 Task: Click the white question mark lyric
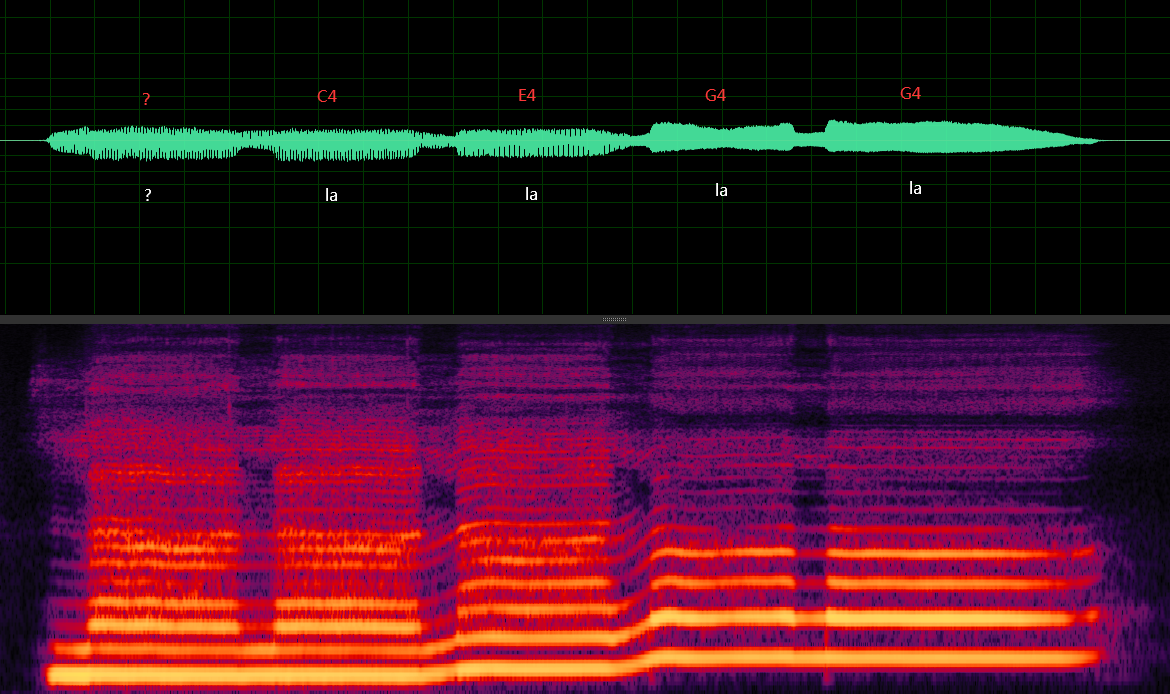(x=148, y=195)
